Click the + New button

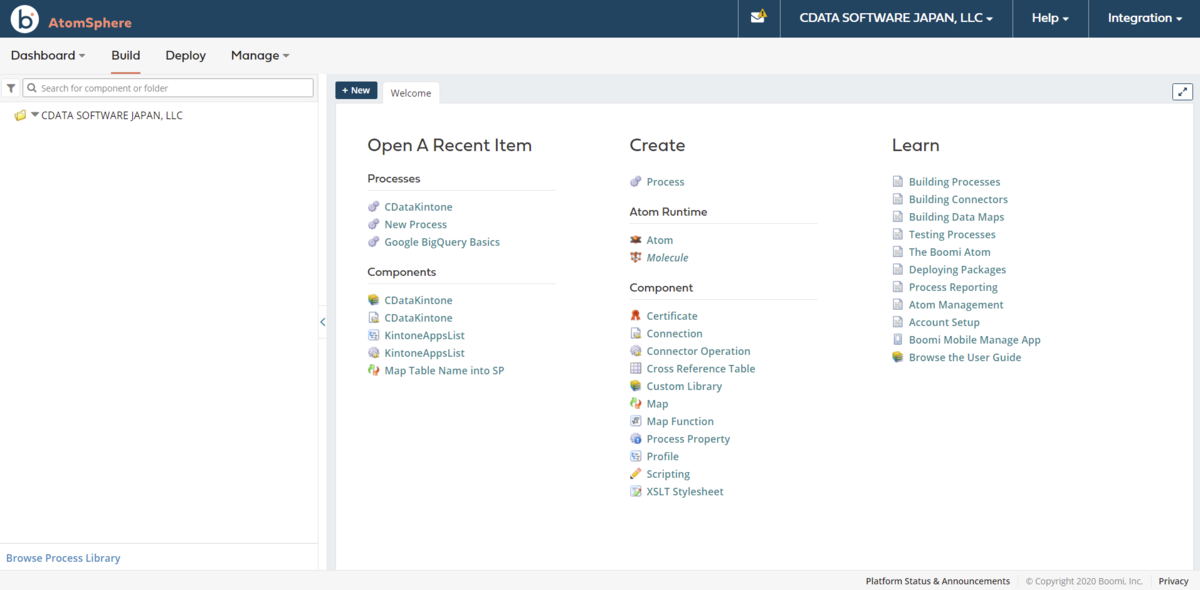pyautogui.click(x=356, y=91)
